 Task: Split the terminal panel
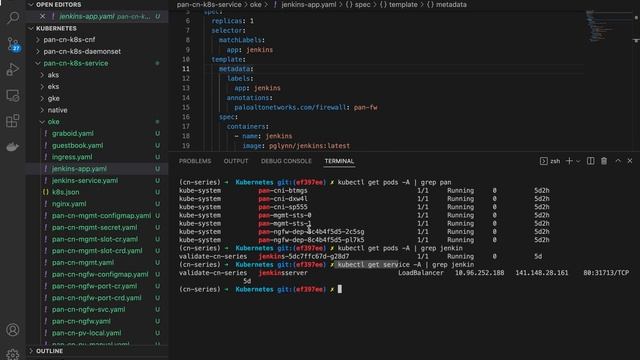591,161
